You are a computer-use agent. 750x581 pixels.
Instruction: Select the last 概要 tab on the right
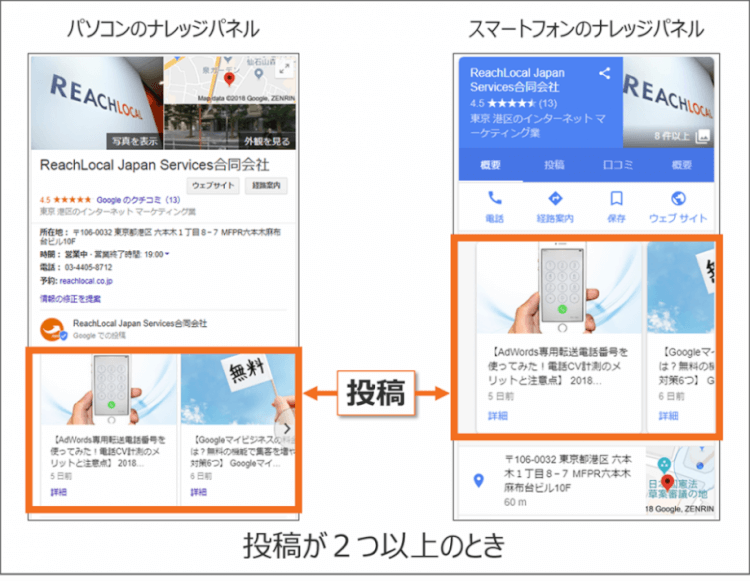tap(682, 165)
